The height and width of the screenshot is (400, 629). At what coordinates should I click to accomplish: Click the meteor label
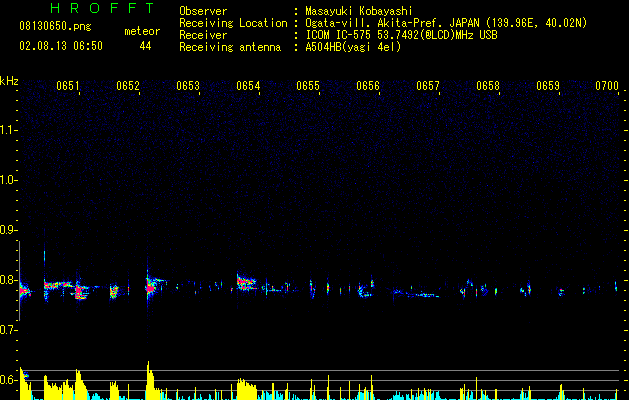(x=142, y=31)
